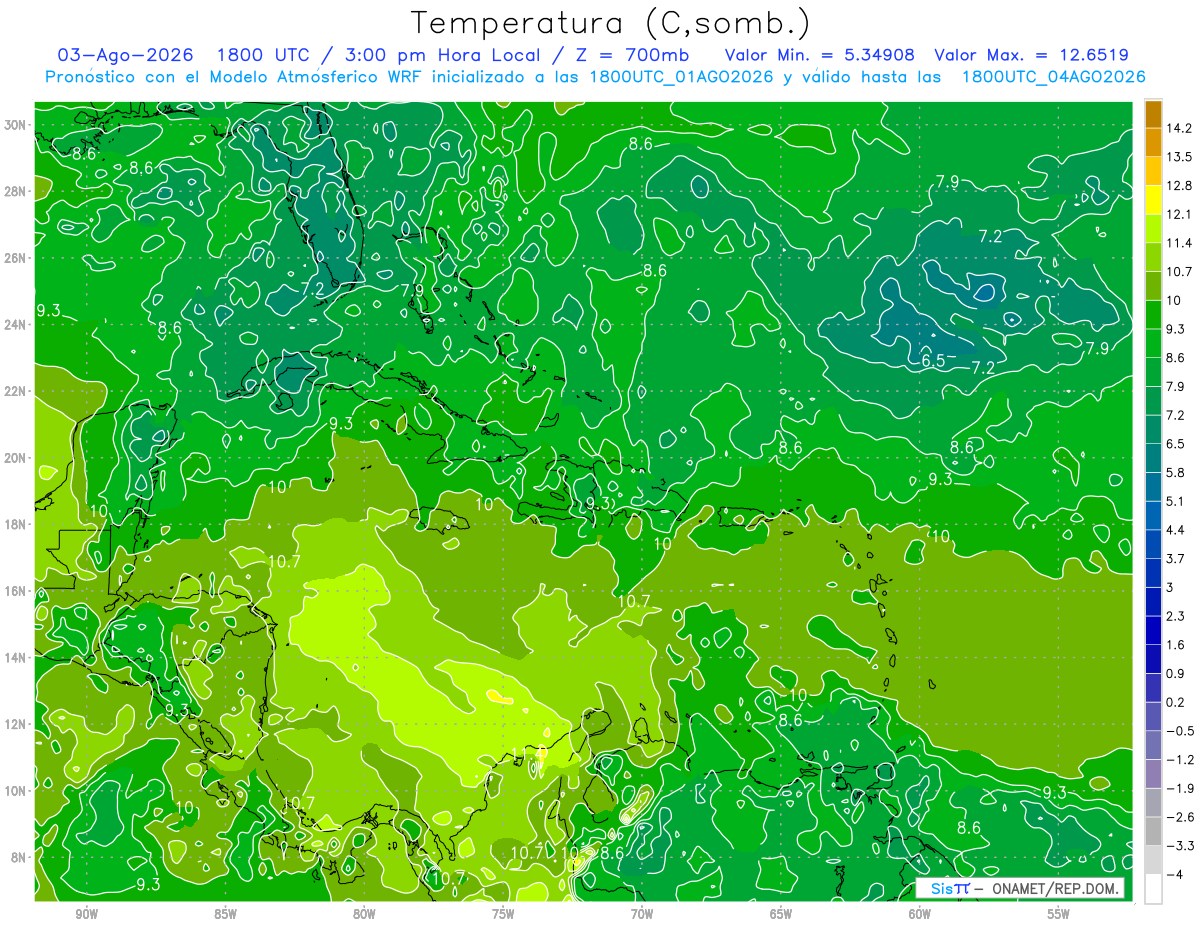Select the 'Valor Max. = 12.6519' readout
This screenshot has height=927, width=1200.
(1032, 55)
